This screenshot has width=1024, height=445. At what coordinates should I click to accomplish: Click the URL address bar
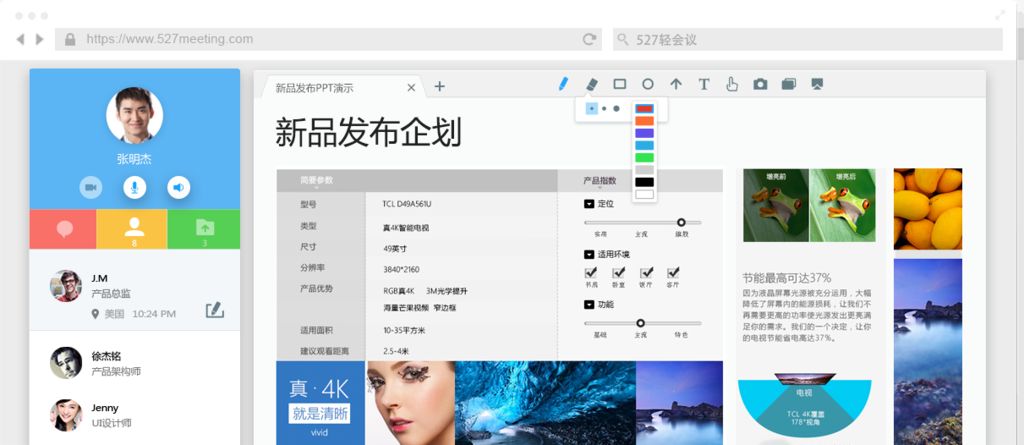tap(328, 39)
